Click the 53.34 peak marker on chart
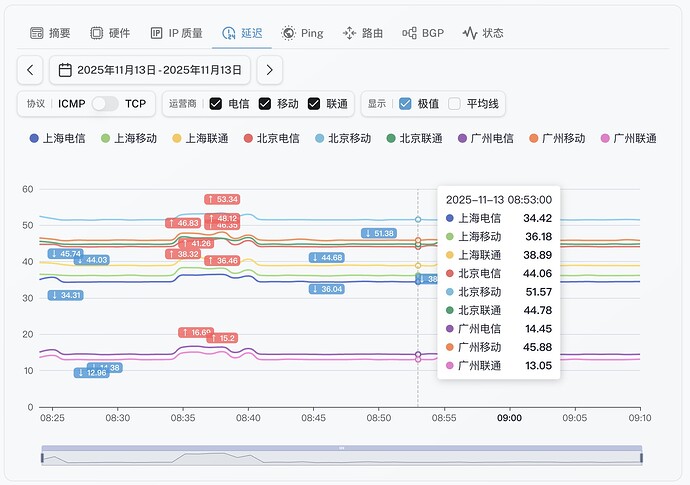Image resolution: width=690 pixels, height=485 pixels. 222,199
